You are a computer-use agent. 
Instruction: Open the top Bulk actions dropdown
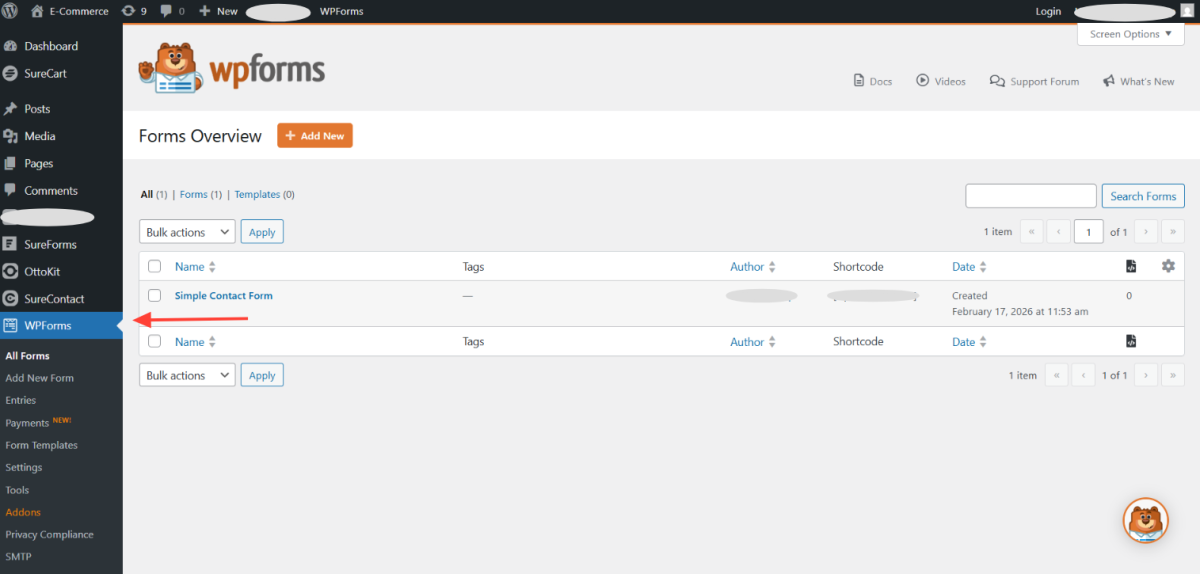click(187, 232)
